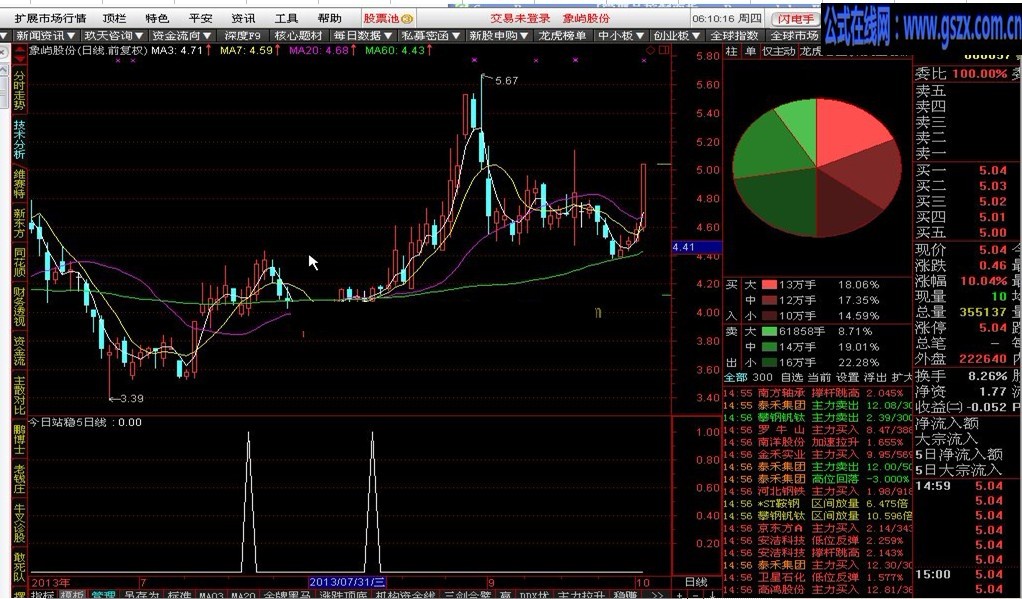Open the 帮助 menu
Viewport: 1022px width, 599px height.
tap(329, 18)
